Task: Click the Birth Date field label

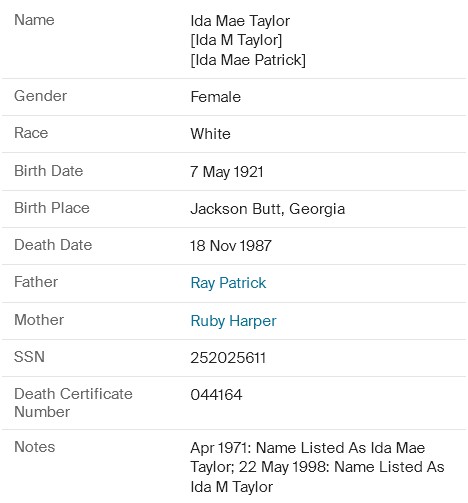Action: click(48, 171)
